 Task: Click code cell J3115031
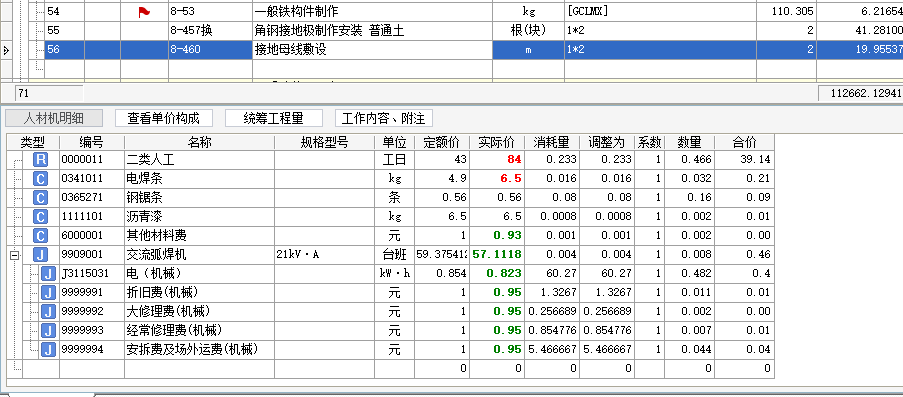pyautogui.click(x=92, y=273)
